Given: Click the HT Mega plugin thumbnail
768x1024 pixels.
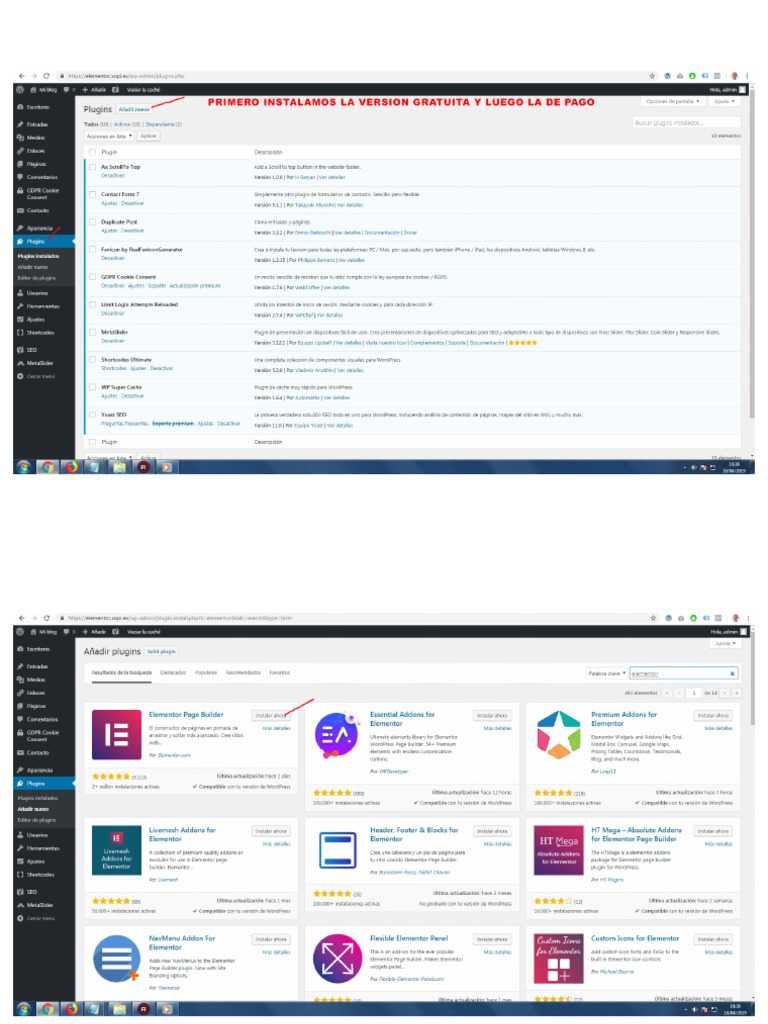Looking at the screenshot, I should (558, 850).
